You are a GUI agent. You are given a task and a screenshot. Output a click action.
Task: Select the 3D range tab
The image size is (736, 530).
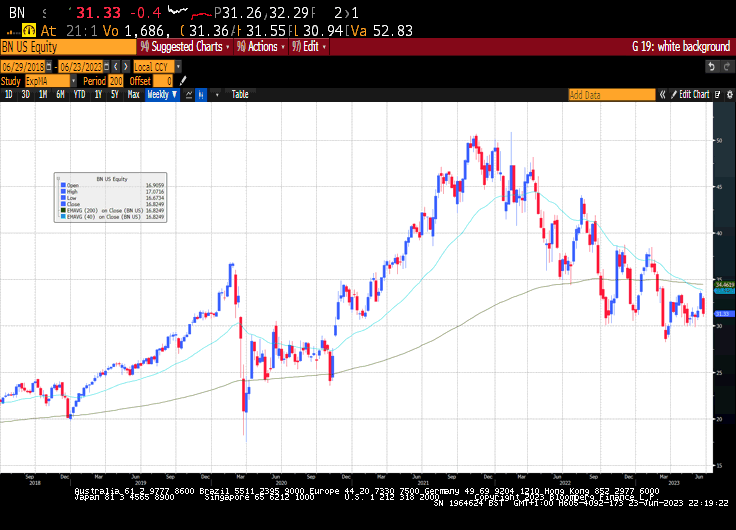tap(26, 94)
